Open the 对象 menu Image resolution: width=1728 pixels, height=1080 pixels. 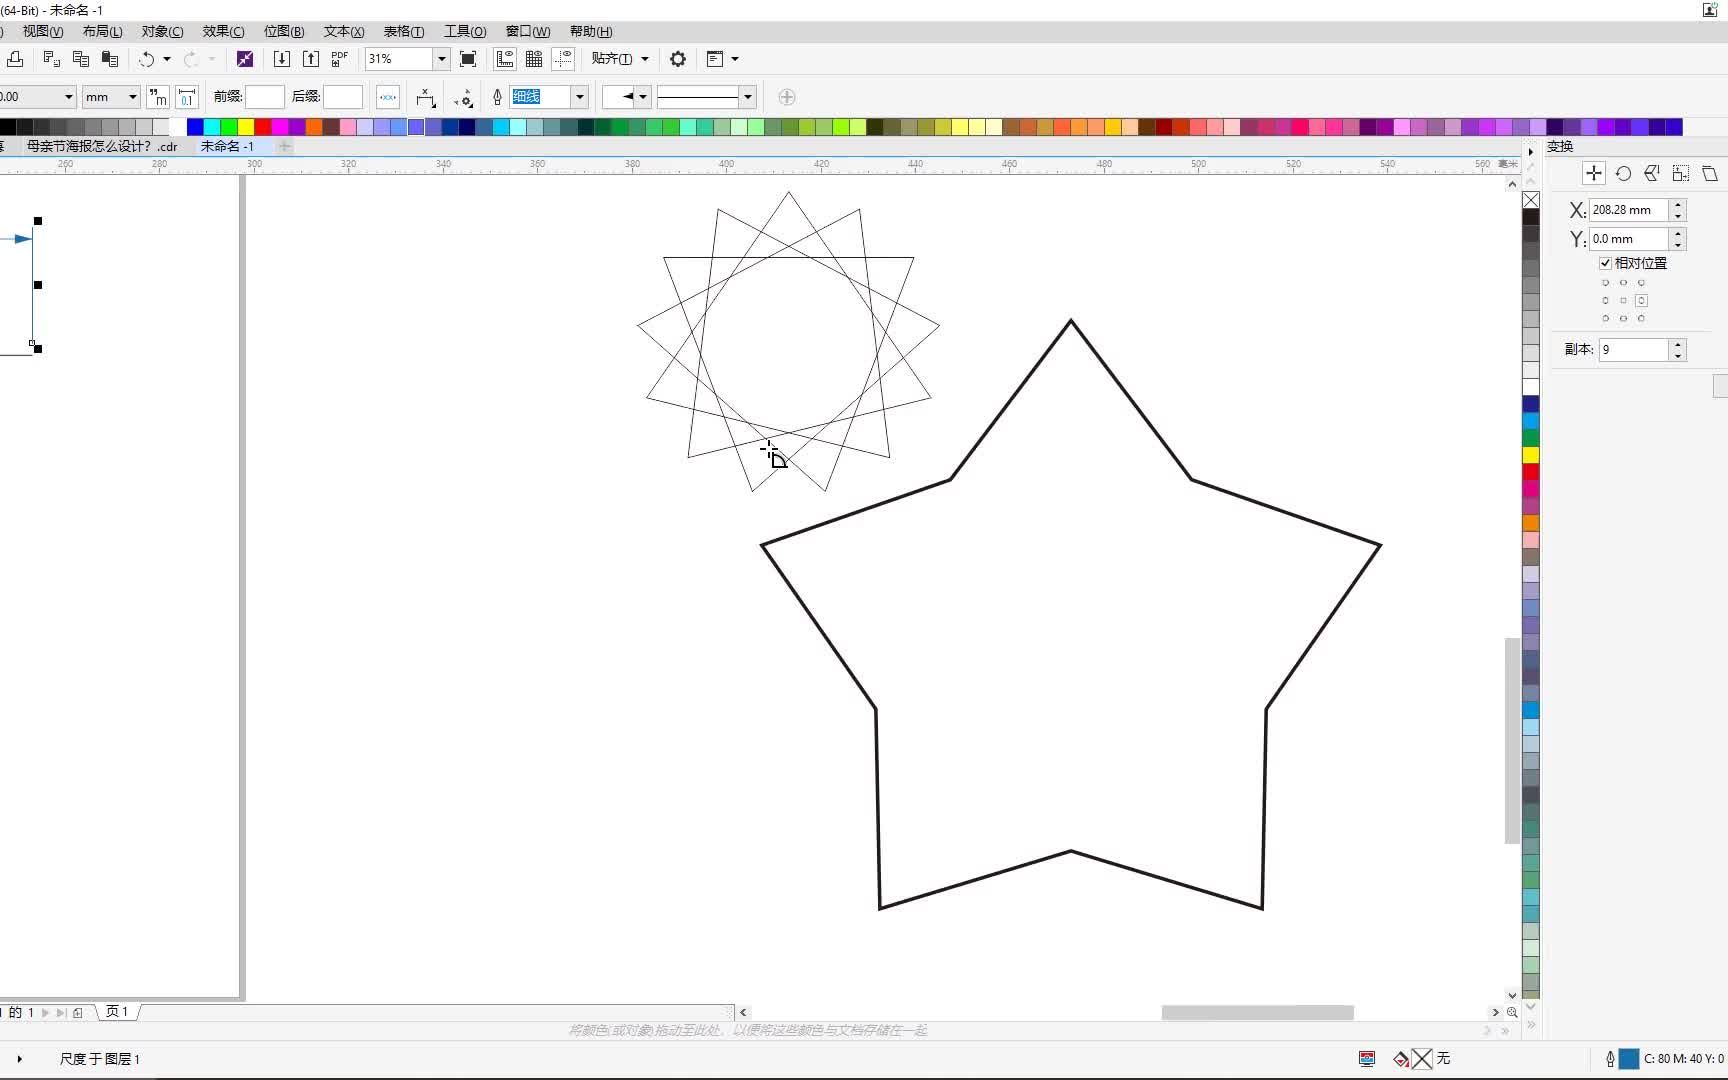pos(162,31)
